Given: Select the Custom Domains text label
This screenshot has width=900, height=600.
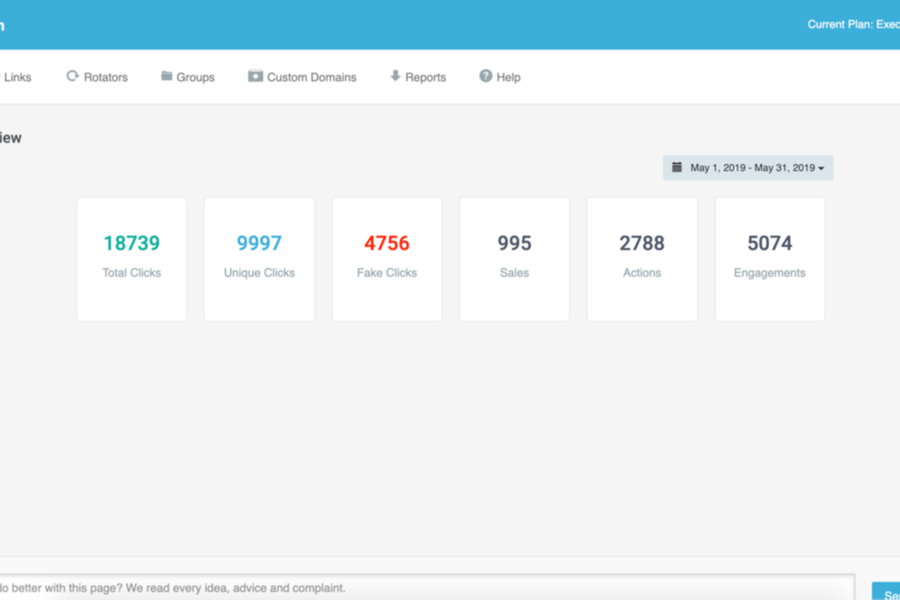Looking at the screenshot, I should pos(311,77).
